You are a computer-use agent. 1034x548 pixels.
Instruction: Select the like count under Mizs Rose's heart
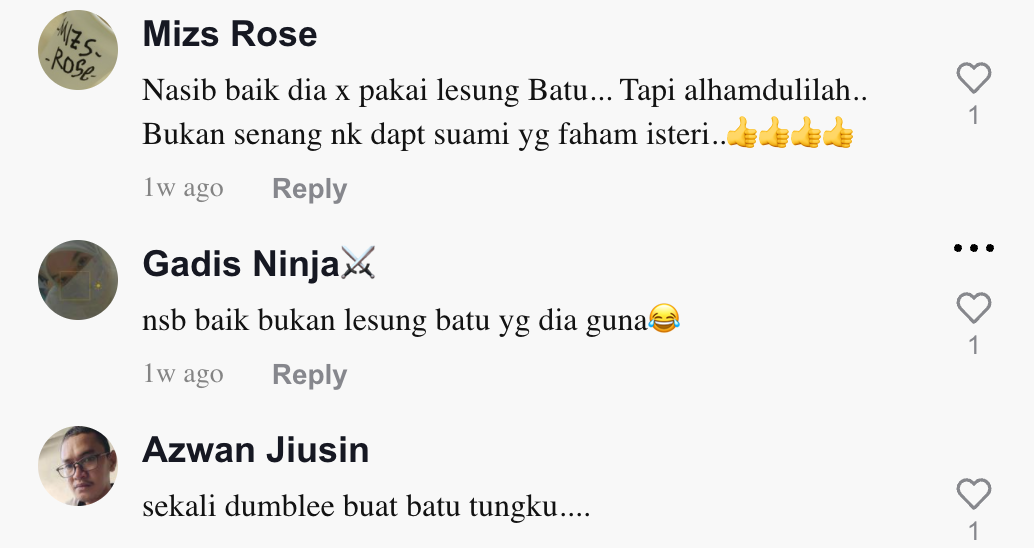973,116
